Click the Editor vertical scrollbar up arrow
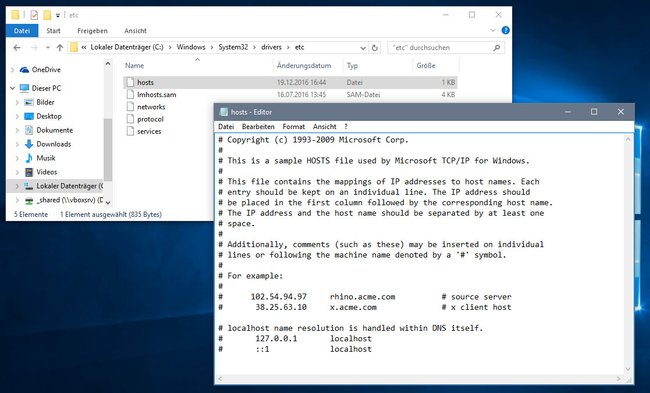Screen dimensions: 650x393 pos(628,140)
